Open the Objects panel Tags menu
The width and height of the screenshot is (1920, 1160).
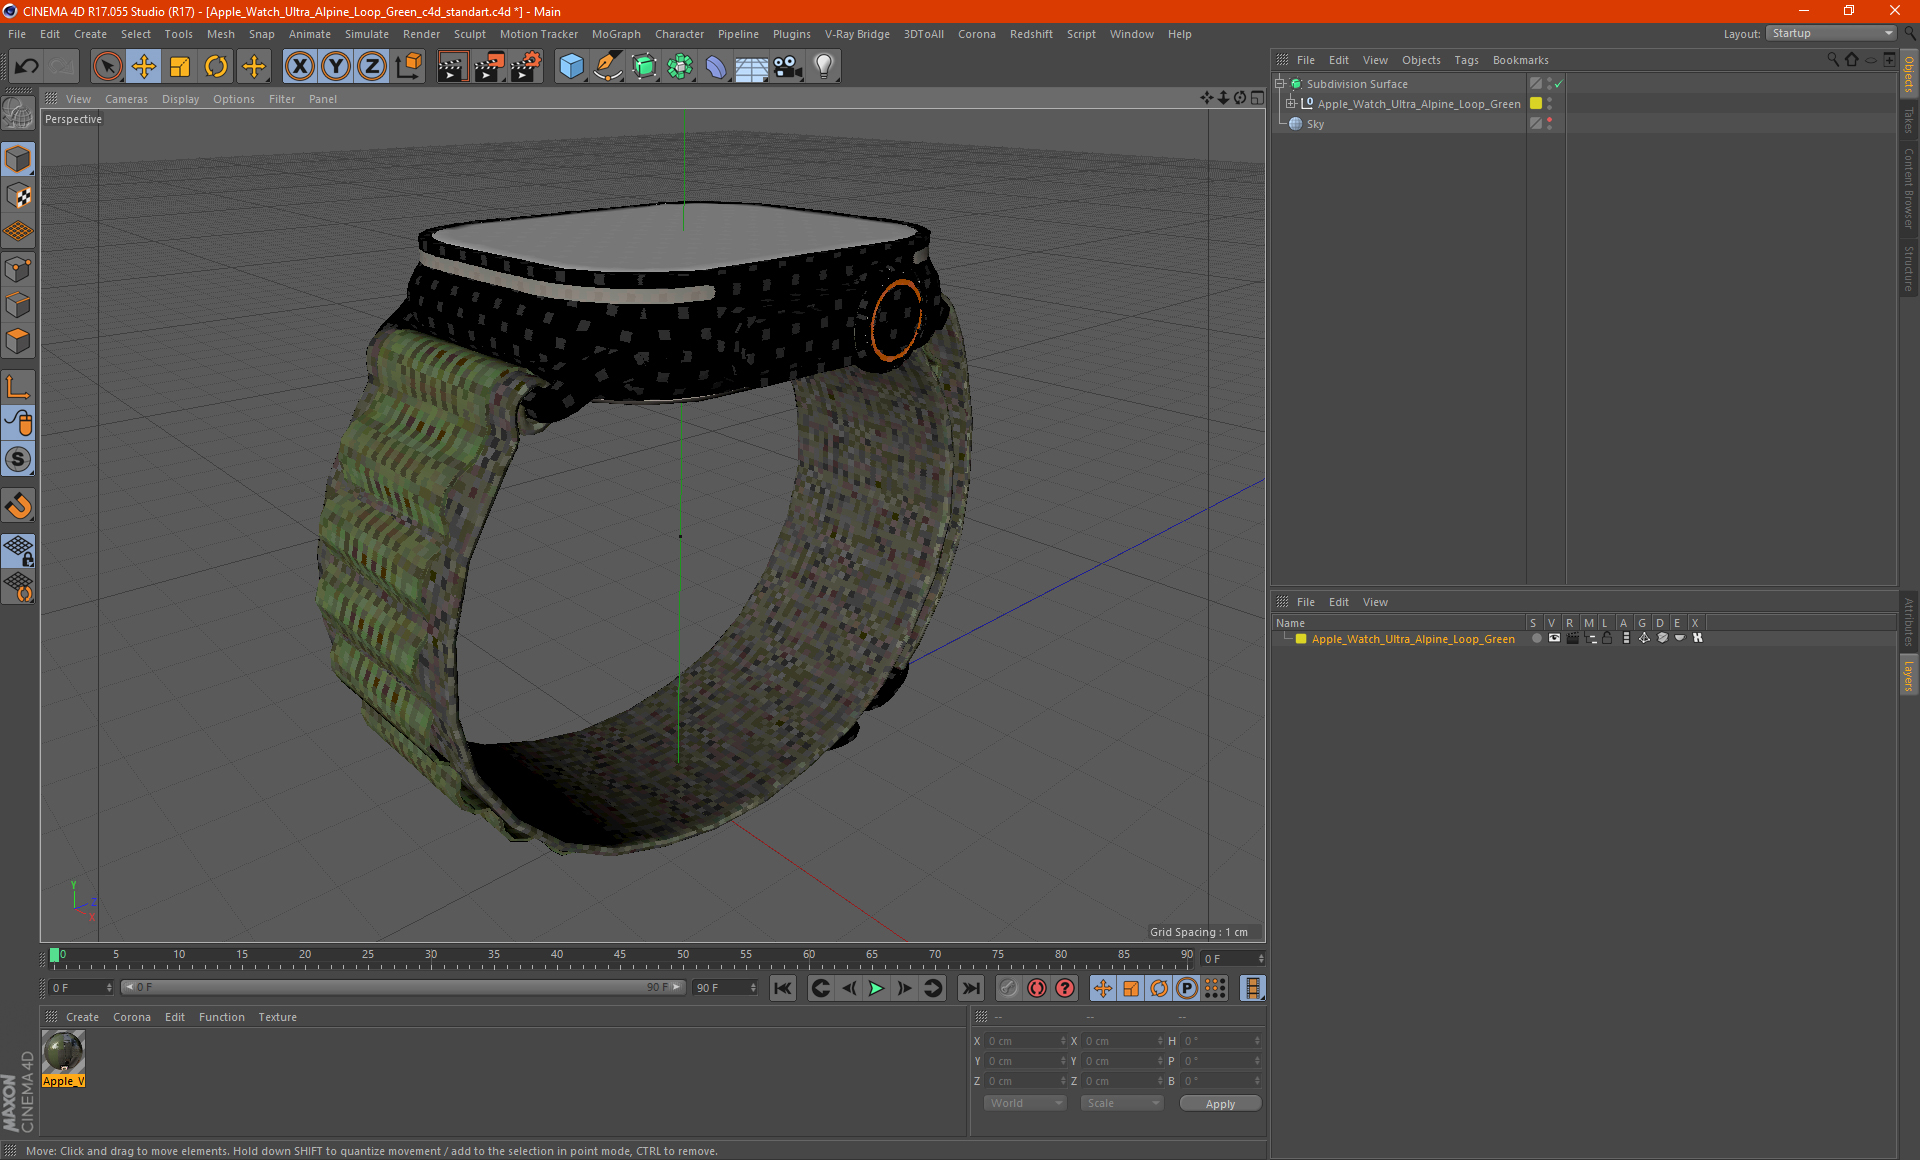pyautogui.click(x=1466, y=60)
